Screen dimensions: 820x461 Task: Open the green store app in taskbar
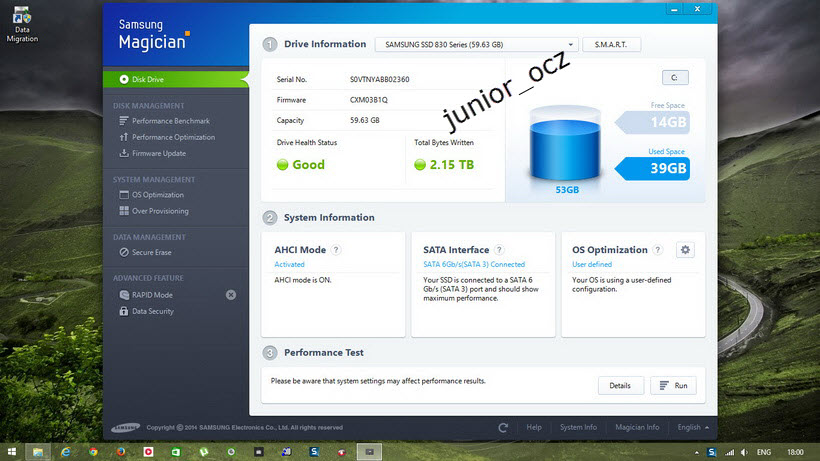coord(176,452)
